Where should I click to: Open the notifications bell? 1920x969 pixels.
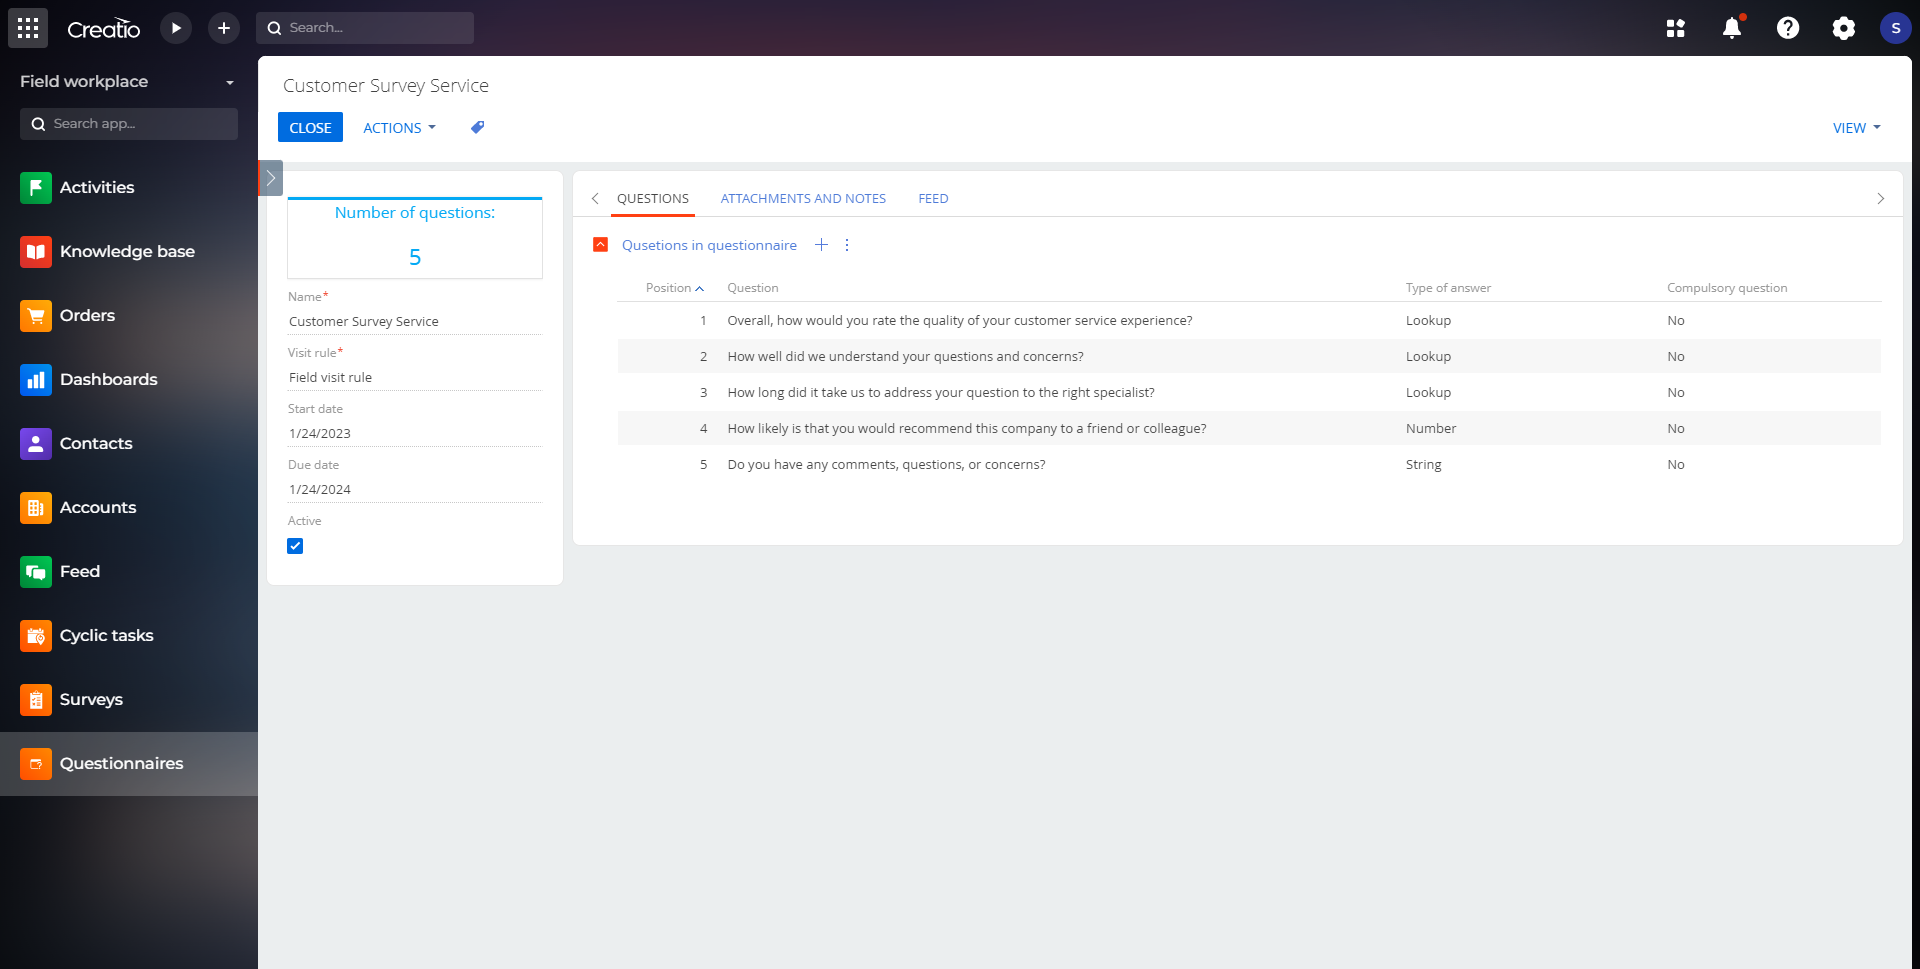[1732, 28]
